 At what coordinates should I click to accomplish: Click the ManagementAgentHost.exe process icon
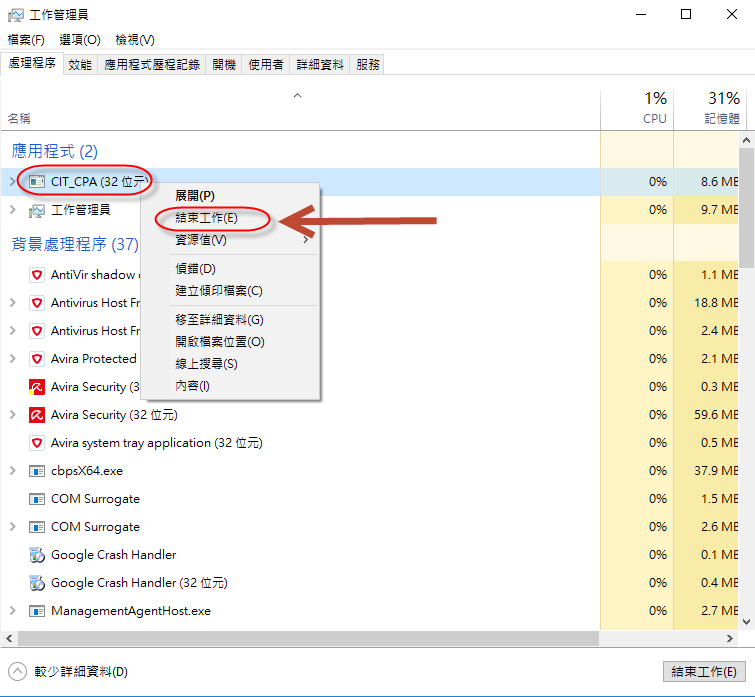point(37,611)
